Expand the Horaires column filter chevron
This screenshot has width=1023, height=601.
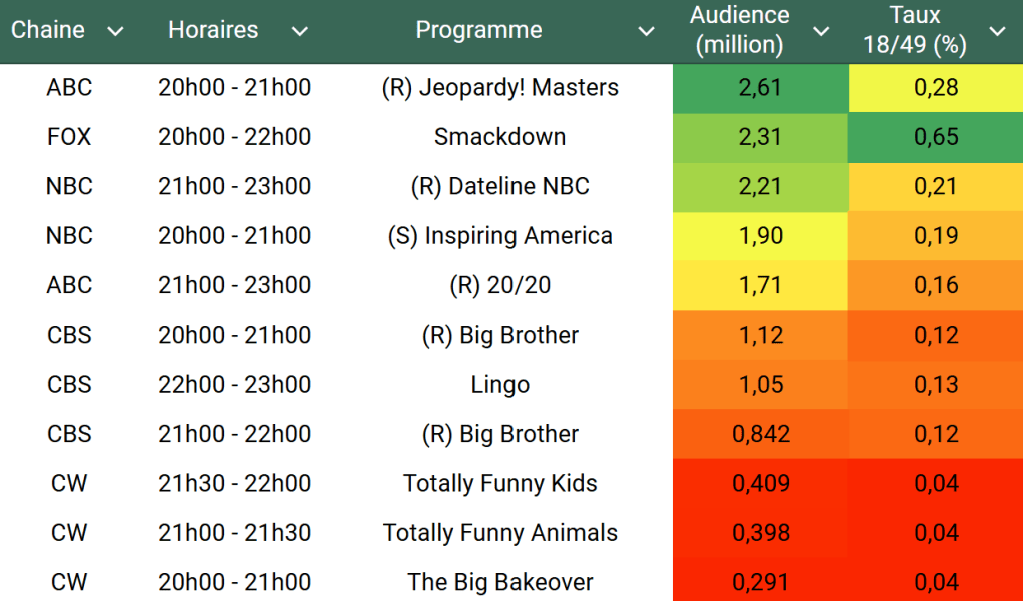299,31
